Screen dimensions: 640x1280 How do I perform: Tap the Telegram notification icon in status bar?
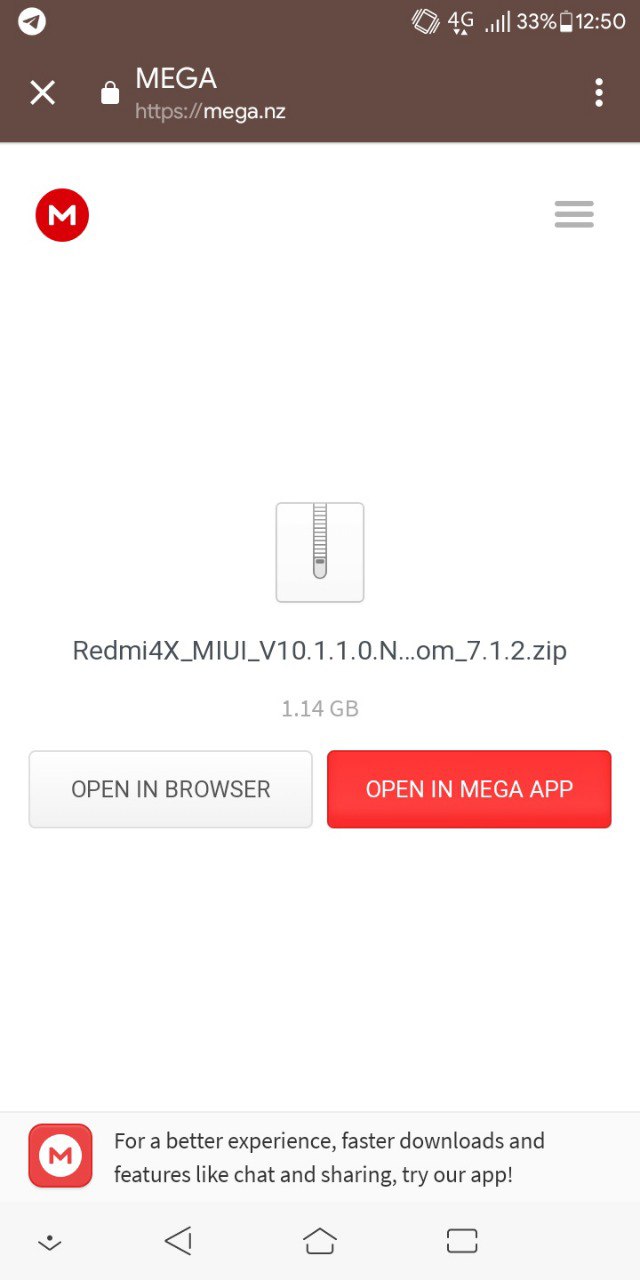(32, 21)
